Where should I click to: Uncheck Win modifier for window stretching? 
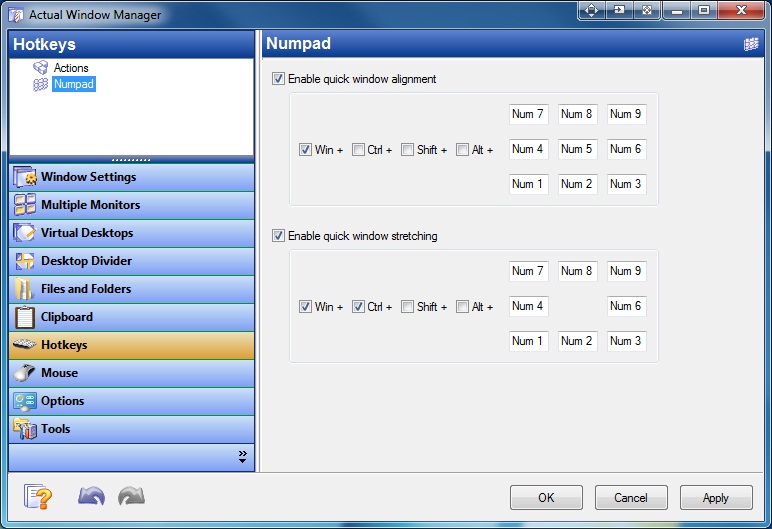point(305,307)
